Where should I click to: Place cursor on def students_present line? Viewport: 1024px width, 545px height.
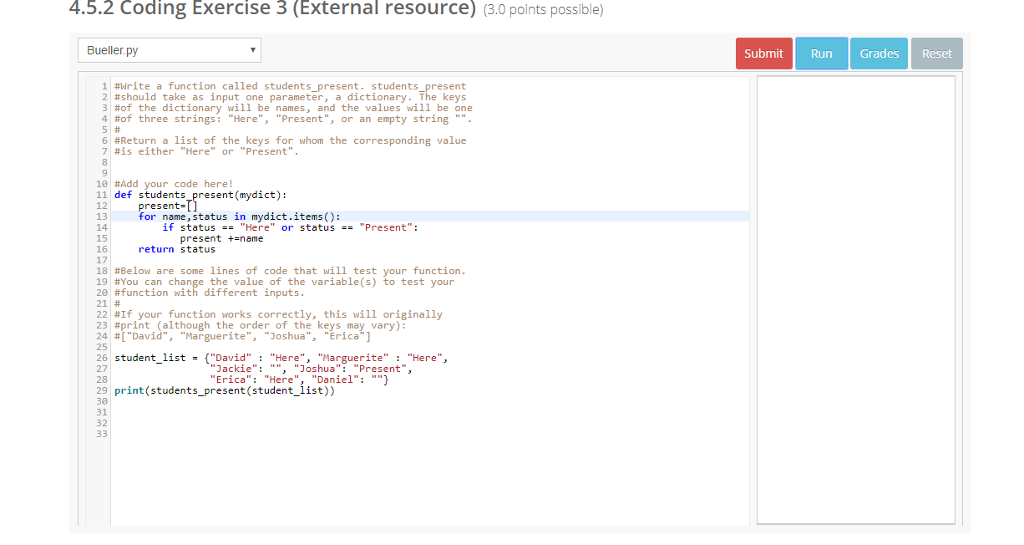tap(200, 195)
